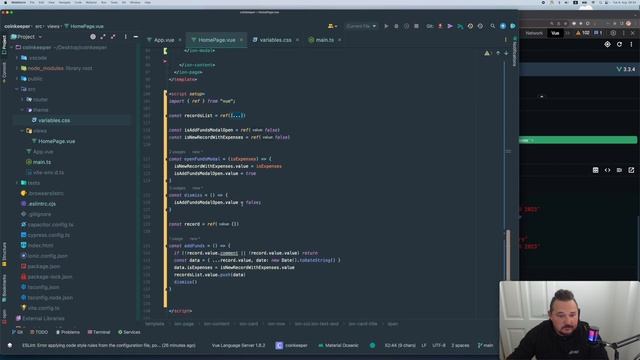This screenshot has width=640, height=360.
Task: Switch to App.vue editor tab
Action: [164, 40]
